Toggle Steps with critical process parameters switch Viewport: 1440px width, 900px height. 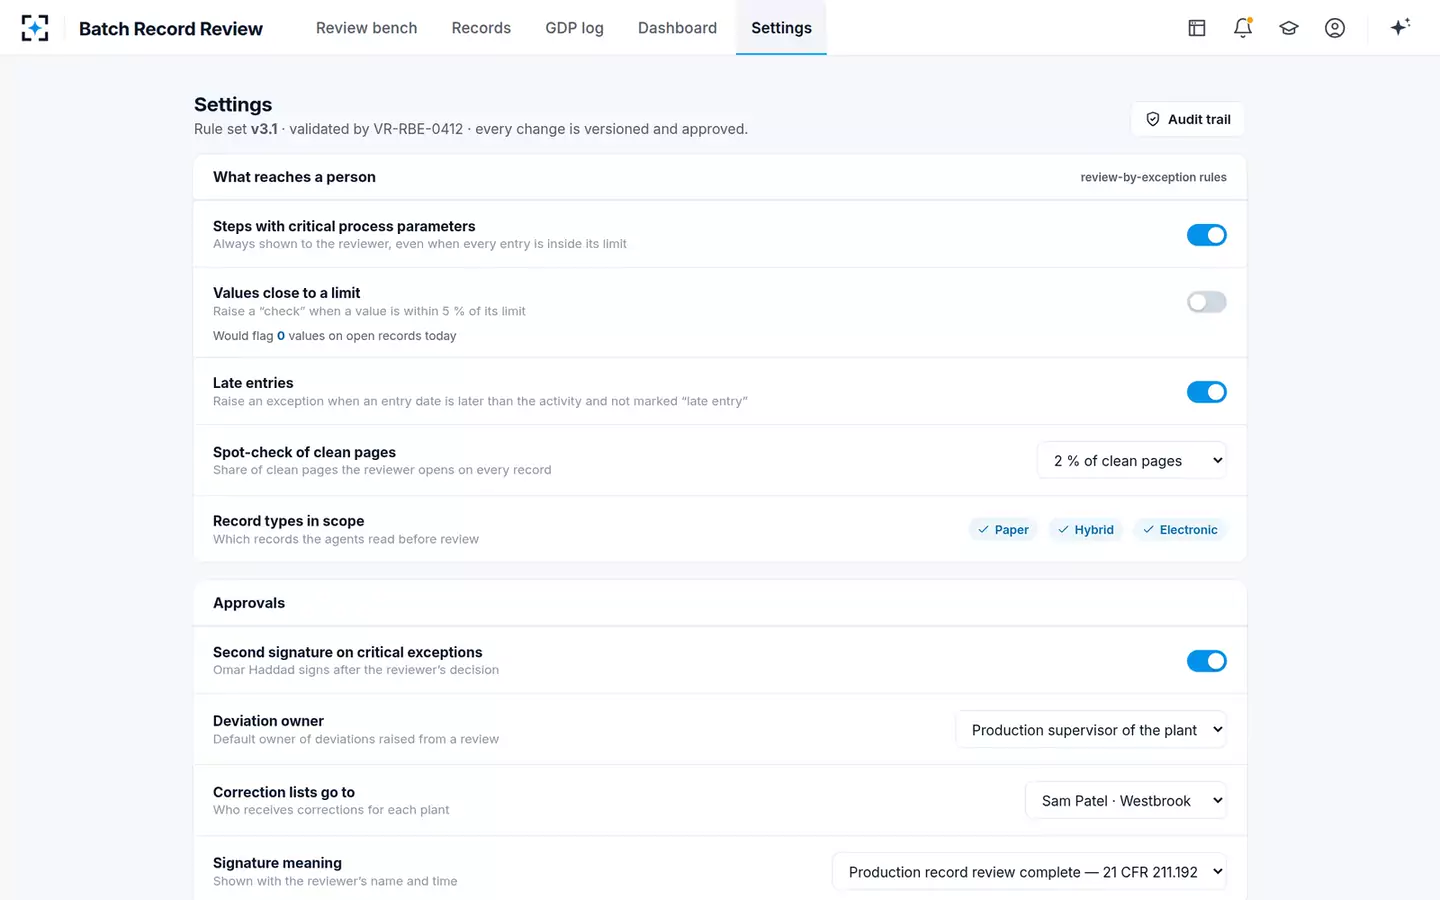pos(1206,235)
